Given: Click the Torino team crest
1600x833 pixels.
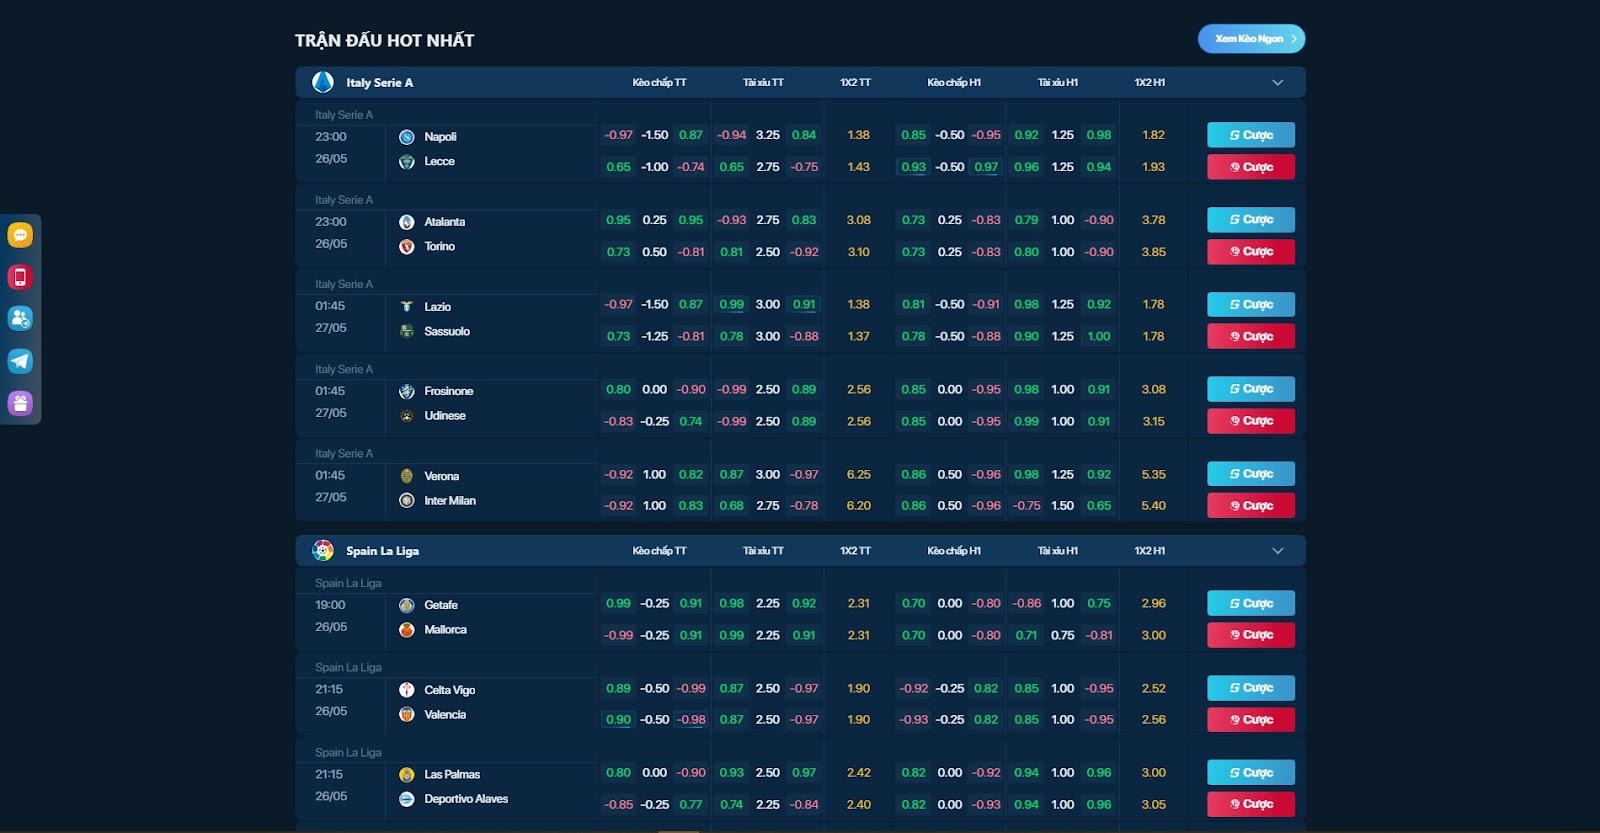Looking at the screenshot, I should [407, 246].
